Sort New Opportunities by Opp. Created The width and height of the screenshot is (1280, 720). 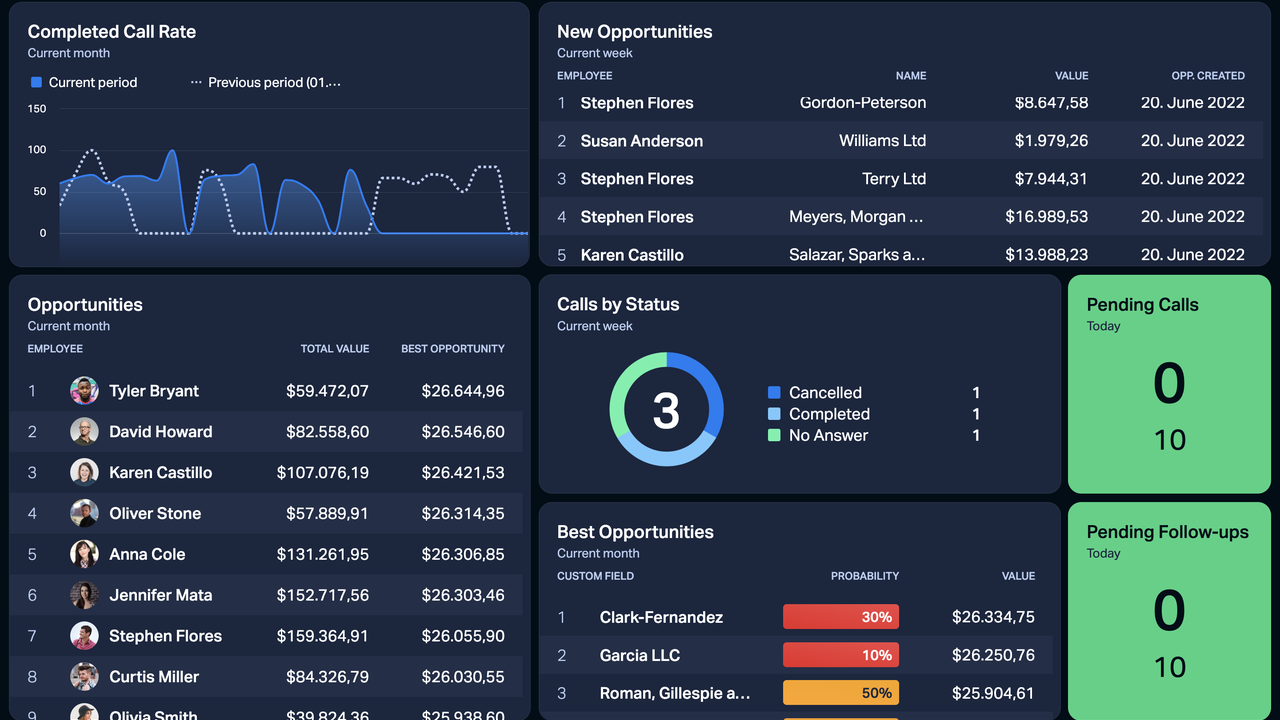tap(1207, 76)
